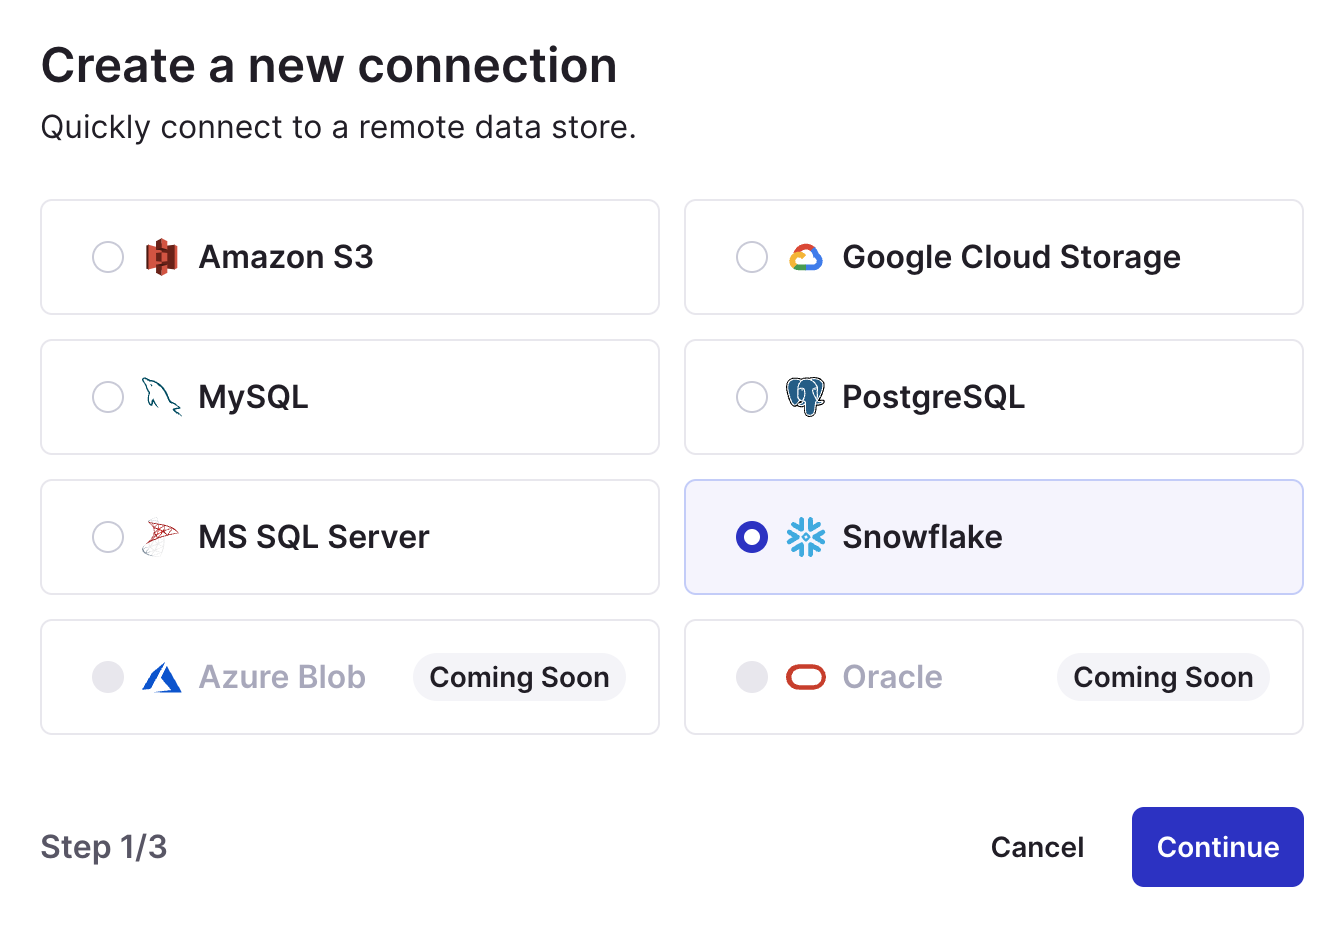Cancel the new connection dialog
This screenshot has width=1342, height=926.
(x=1037, y=847)
